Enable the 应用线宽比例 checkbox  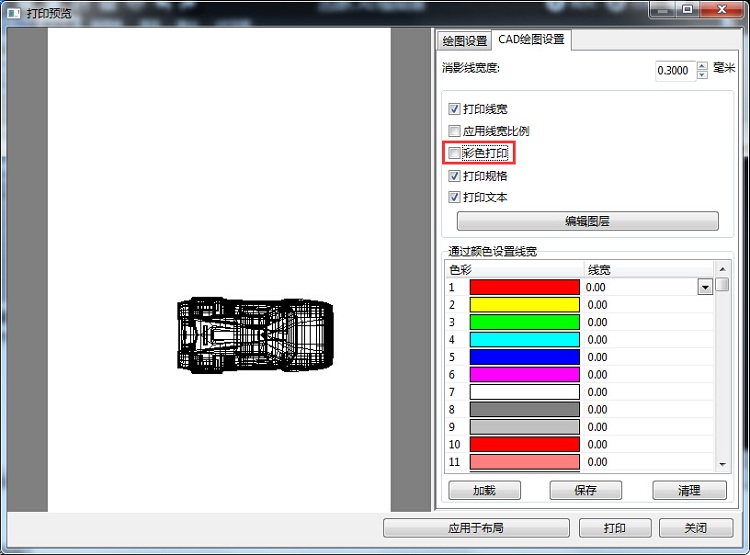pos(454,131)
